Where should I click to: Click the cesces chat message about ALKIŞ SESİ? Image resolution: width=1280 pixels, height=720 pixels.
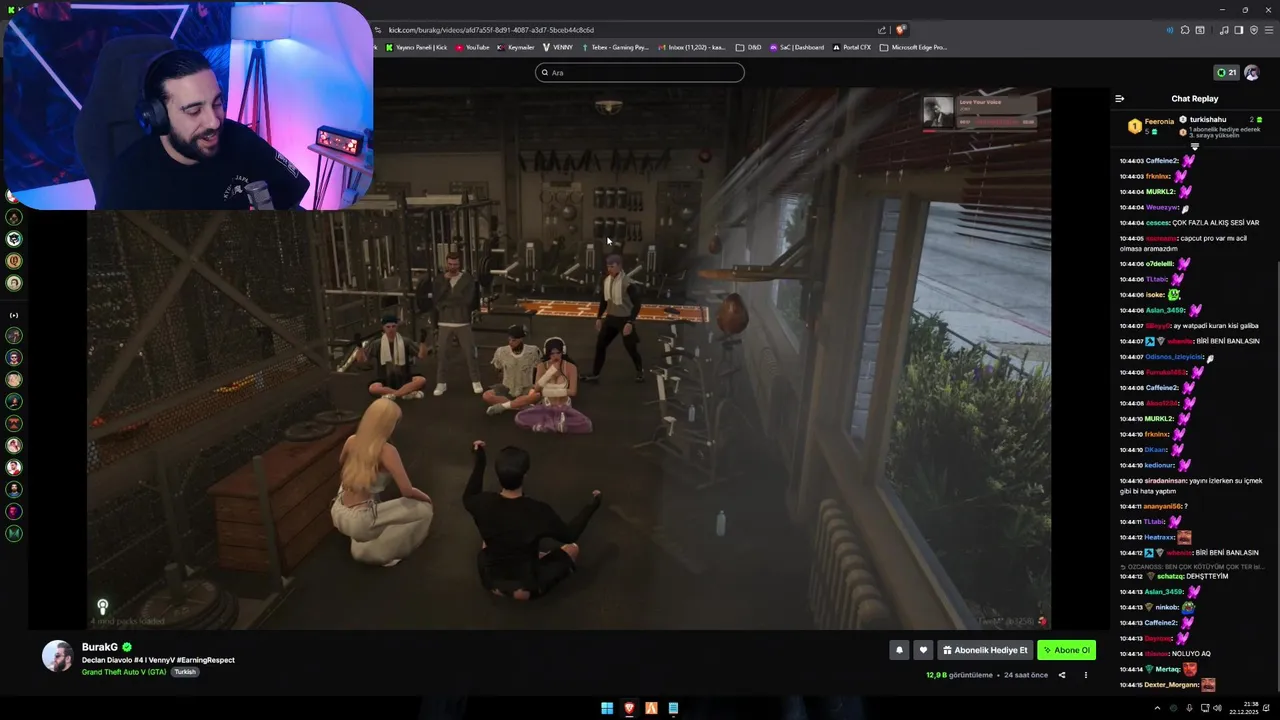[1189, 223]
